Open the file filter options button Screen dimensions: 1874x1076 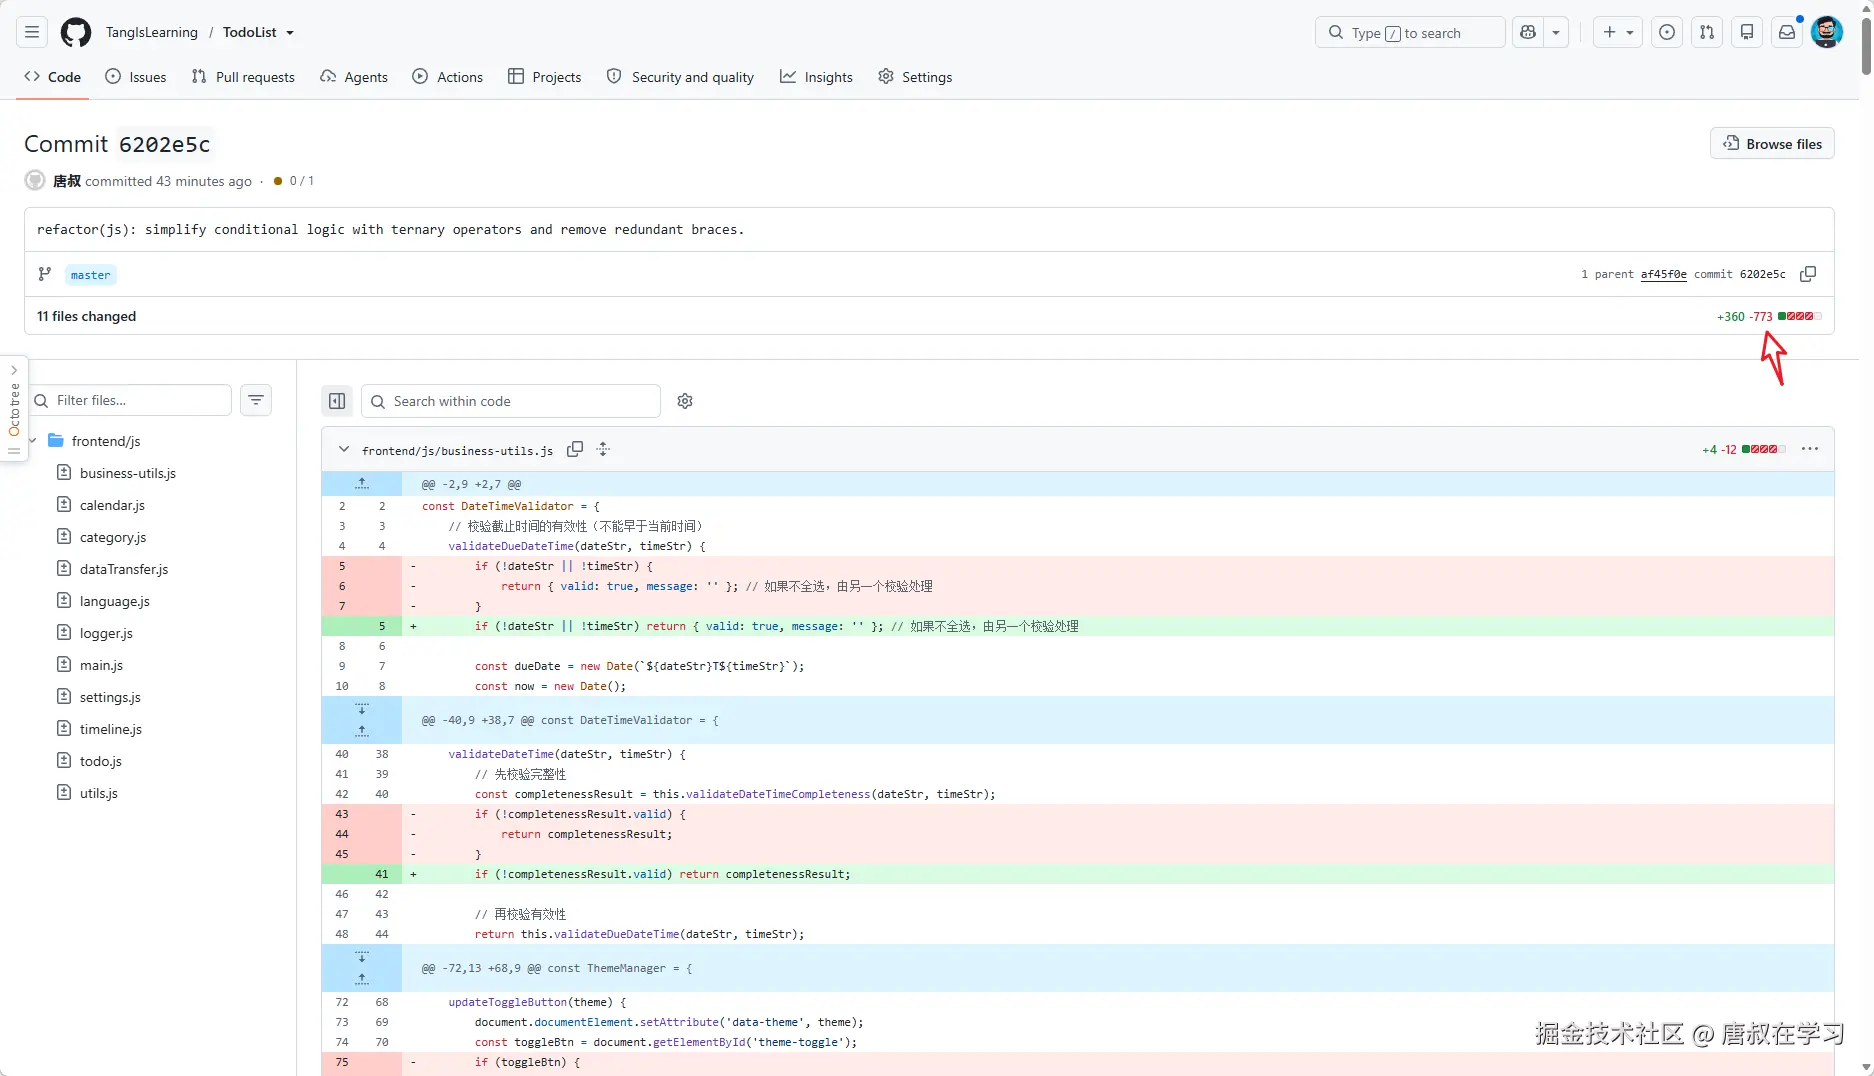click(256, 400)
